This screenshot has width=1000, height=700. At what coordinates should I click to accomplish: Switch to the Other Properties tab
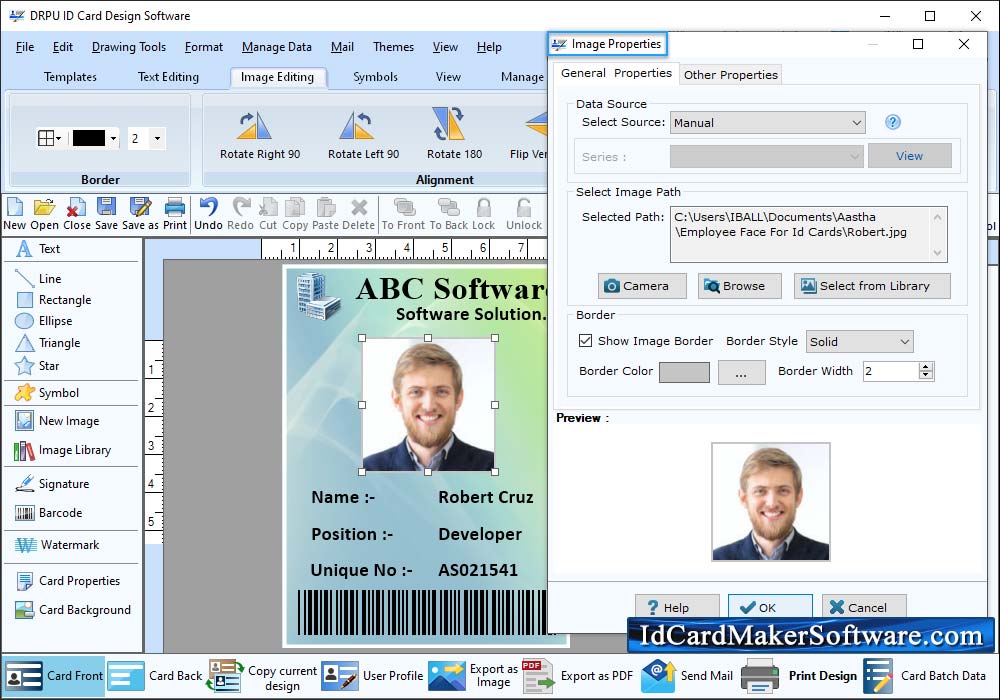730,75
